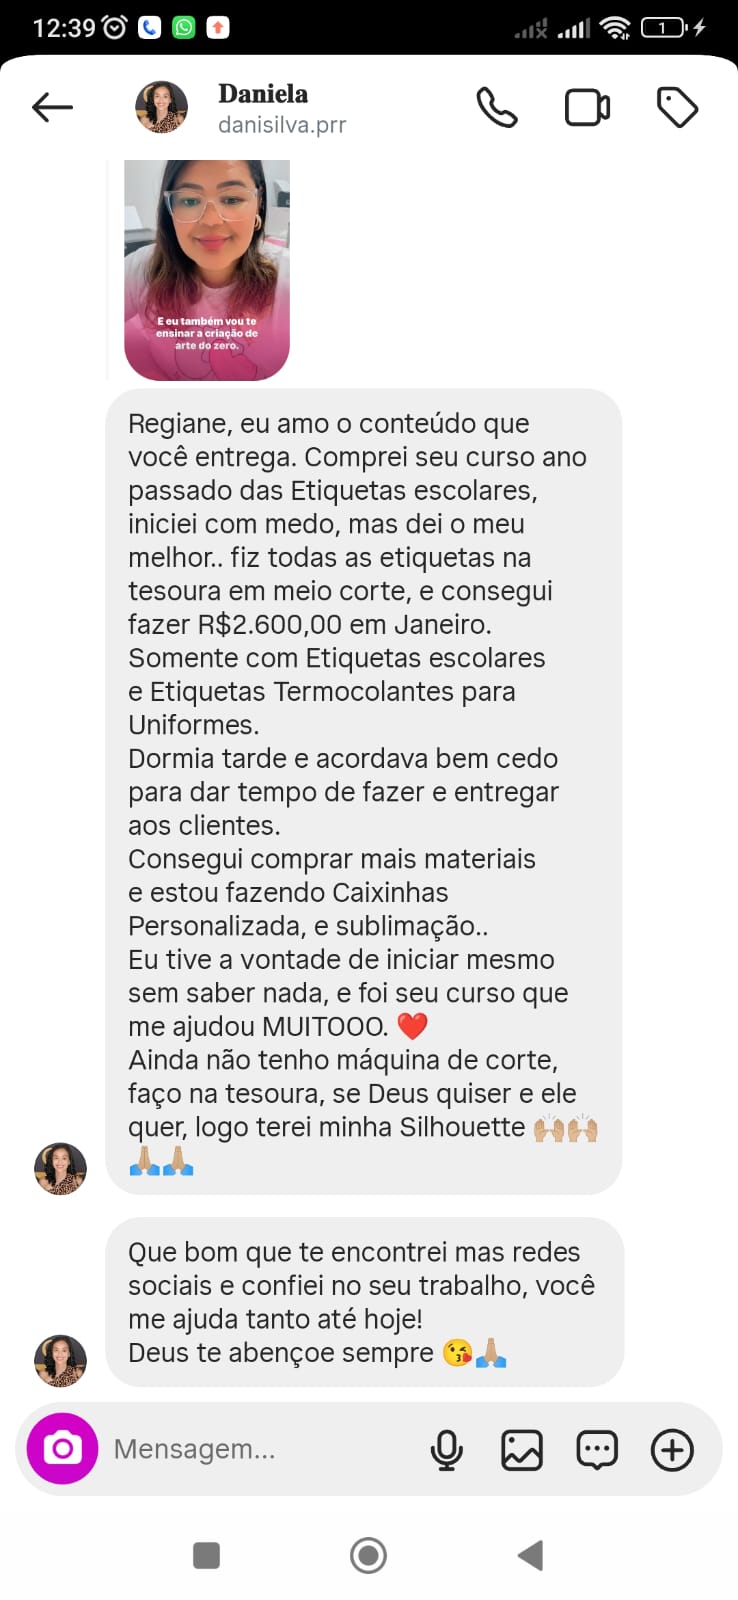The image size is (738, 1600).
Task: Open the image gallery picker icon
Action: [521, 1449]
